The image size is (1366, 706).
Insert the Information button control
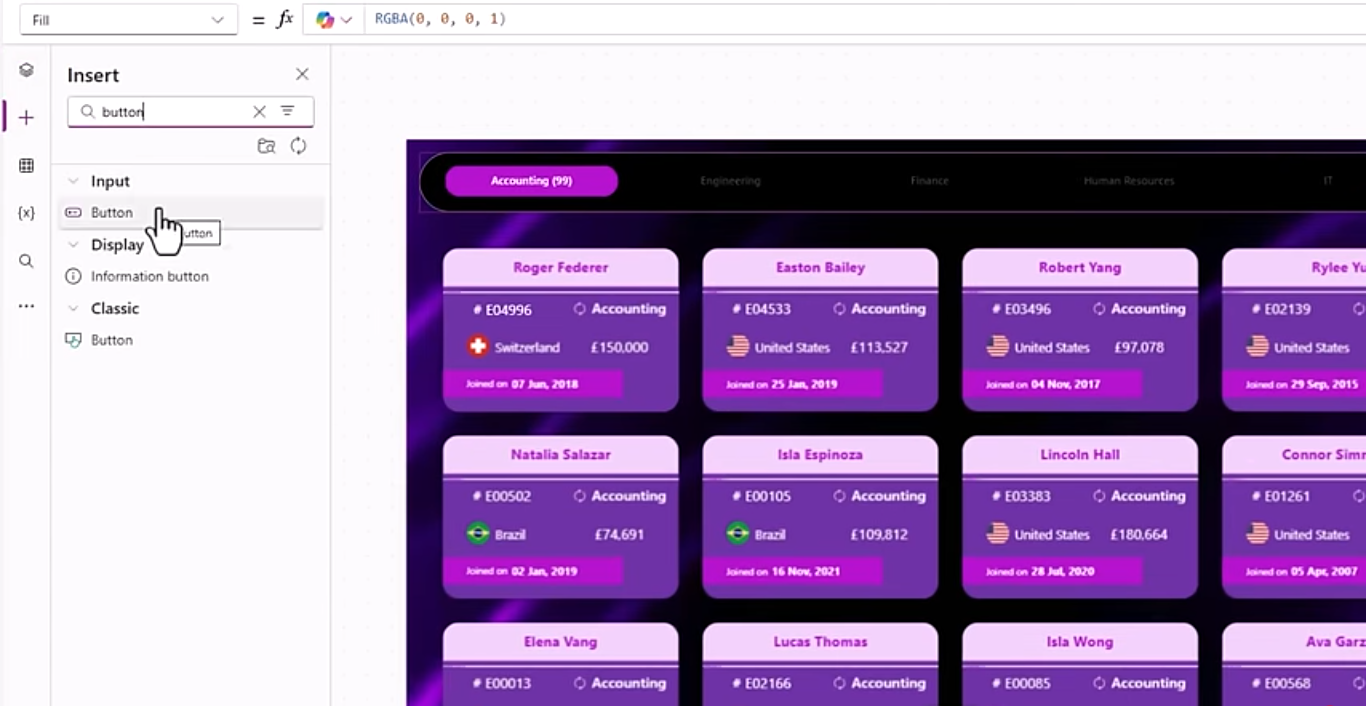[149, 276]
